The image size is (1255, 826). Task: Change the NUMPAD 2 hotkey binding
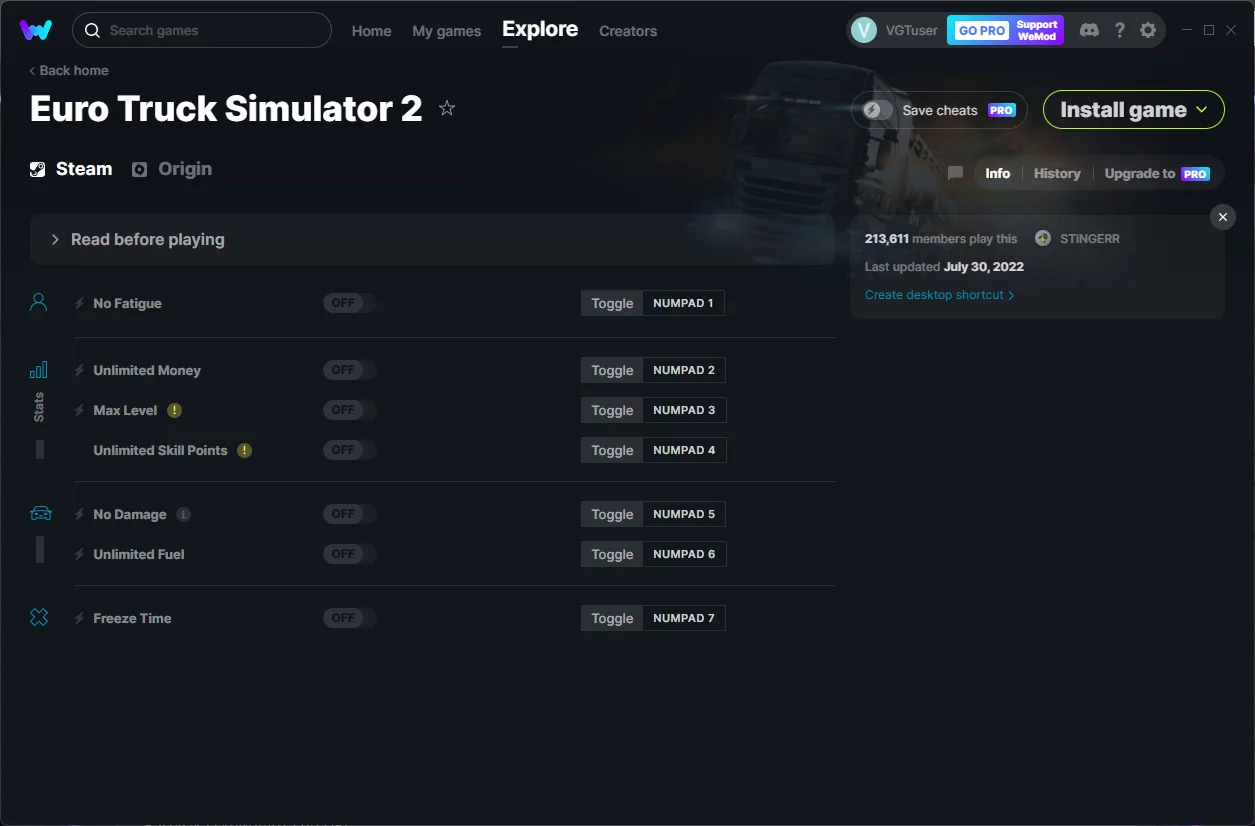[684, 370]
